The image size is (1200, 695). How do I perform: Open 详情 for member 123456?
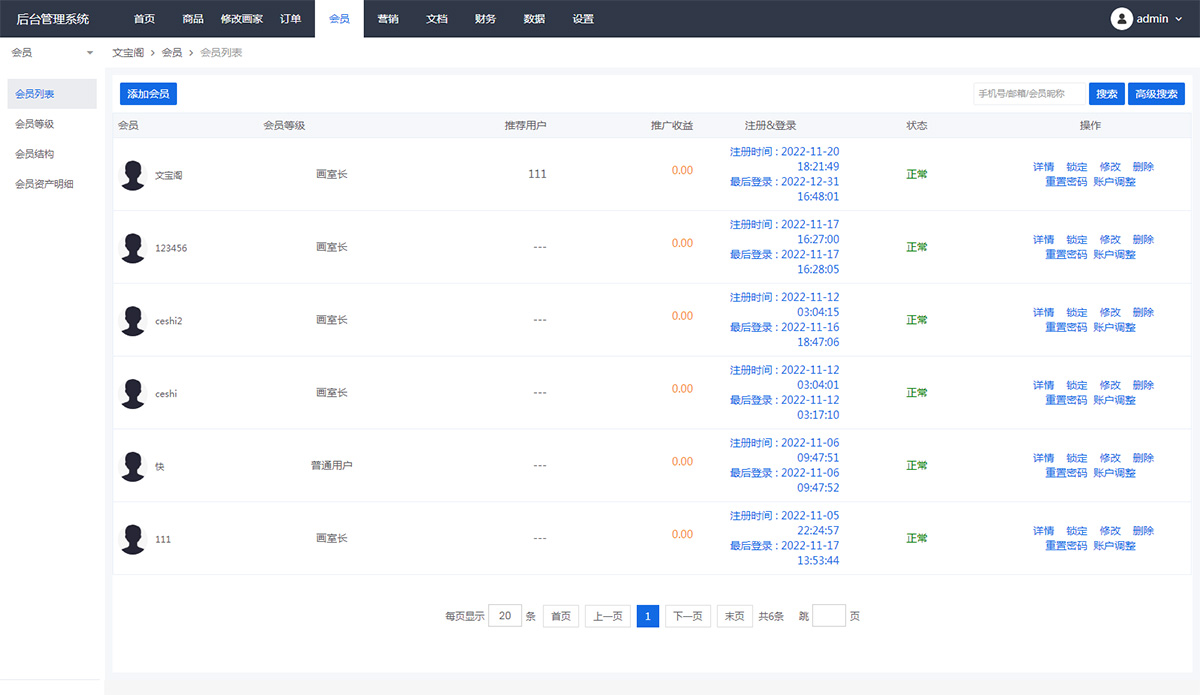click(x=1043, y=240)
